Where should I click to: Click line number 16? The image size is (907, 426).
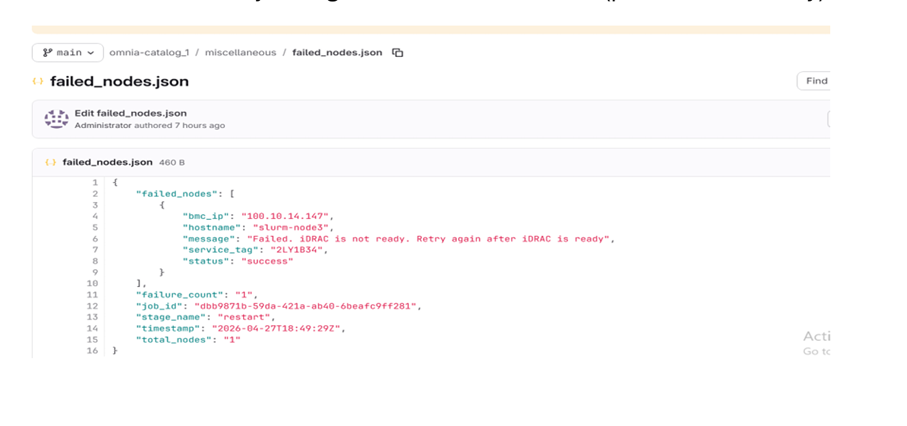93,351
